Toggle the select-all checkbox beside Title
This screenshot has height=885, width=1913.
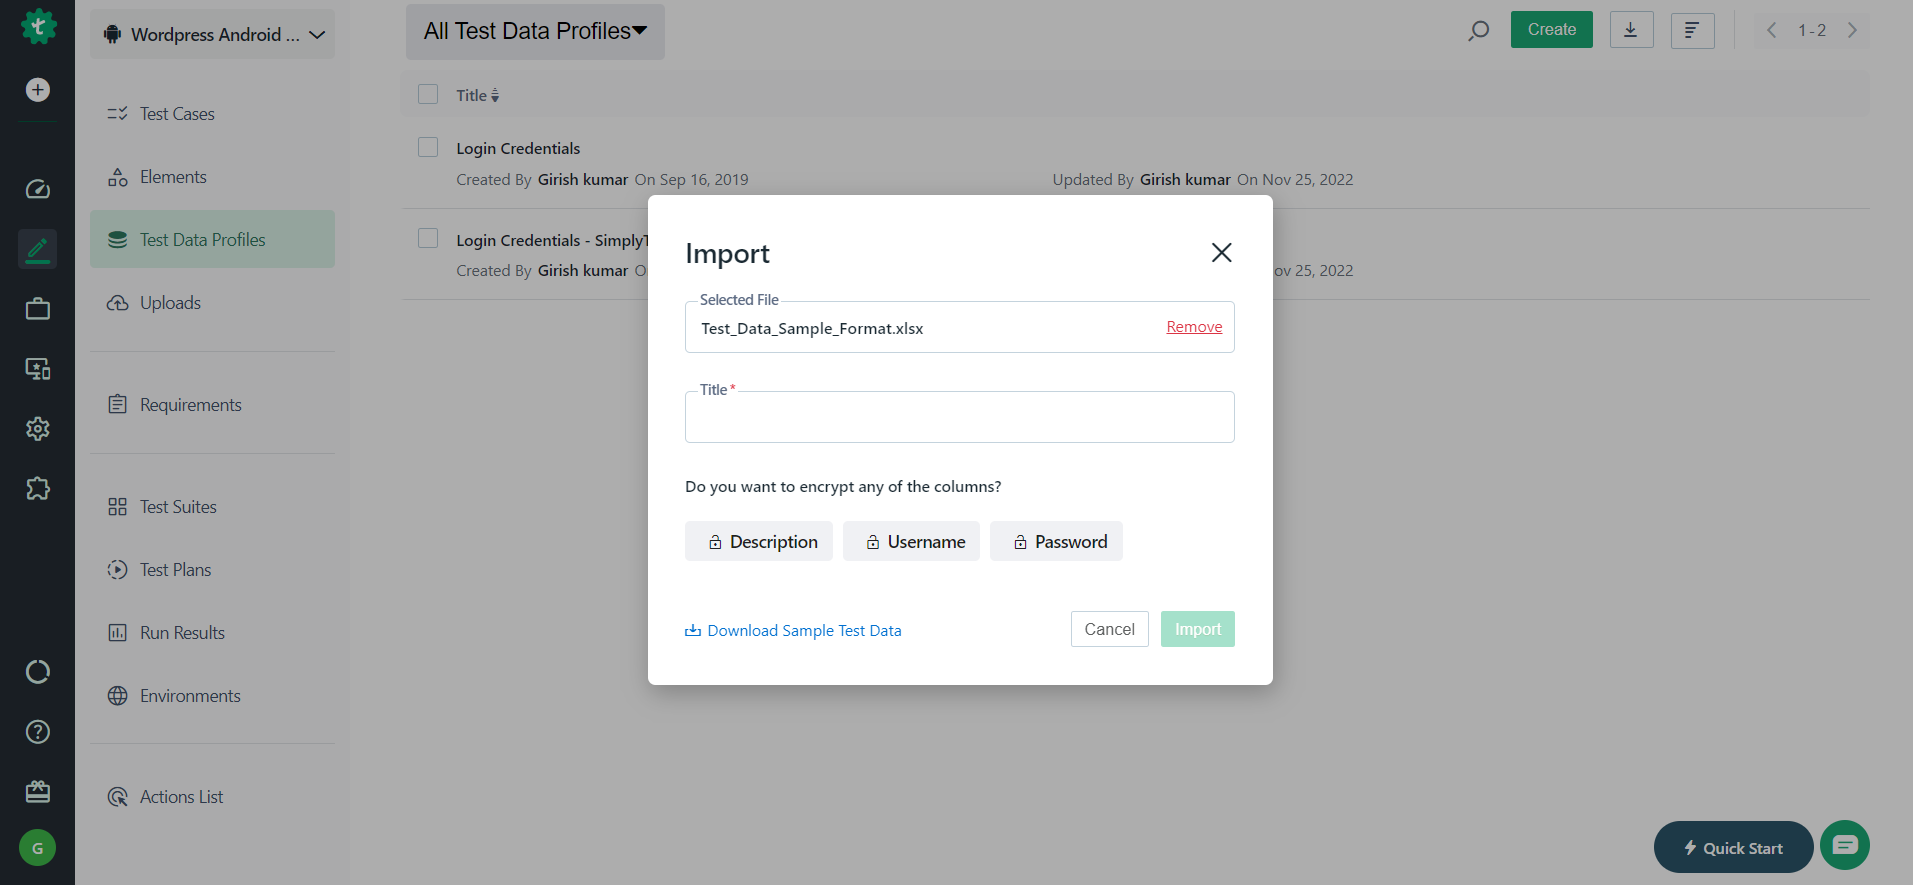pyautogui.click(x=428, y=94)
